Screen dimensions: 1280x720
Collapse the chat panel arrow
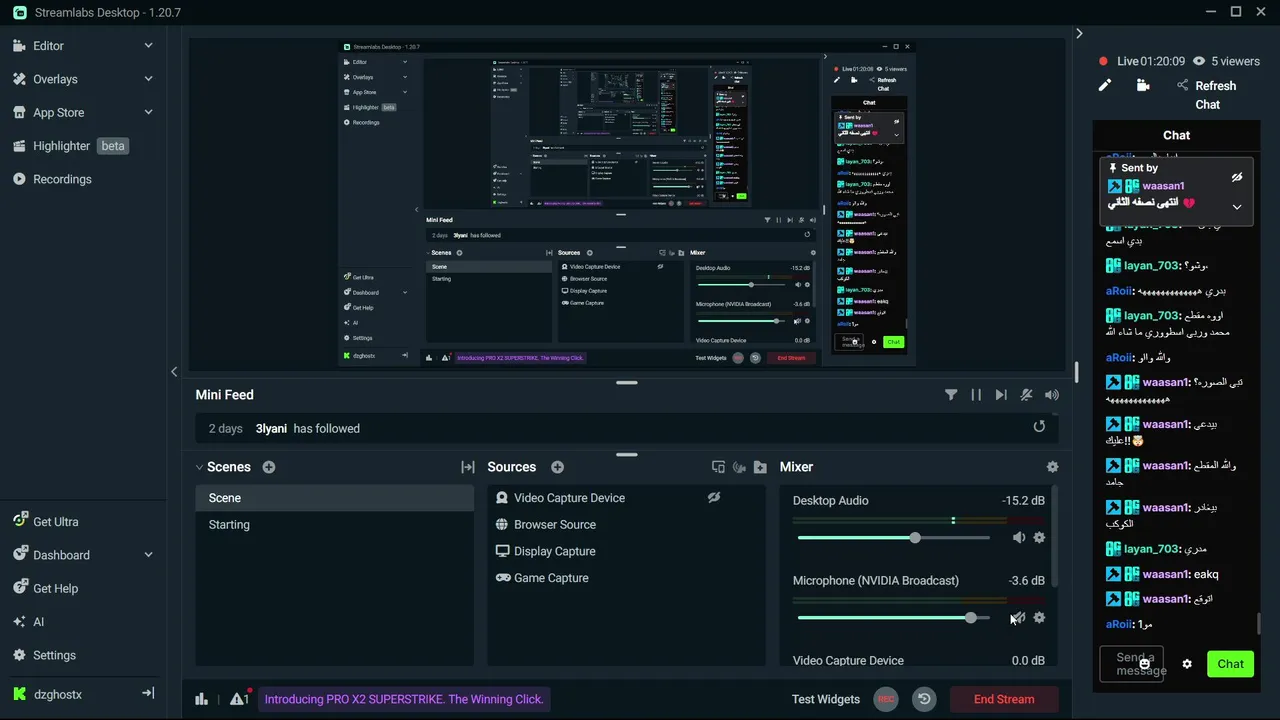[1079, 34]
